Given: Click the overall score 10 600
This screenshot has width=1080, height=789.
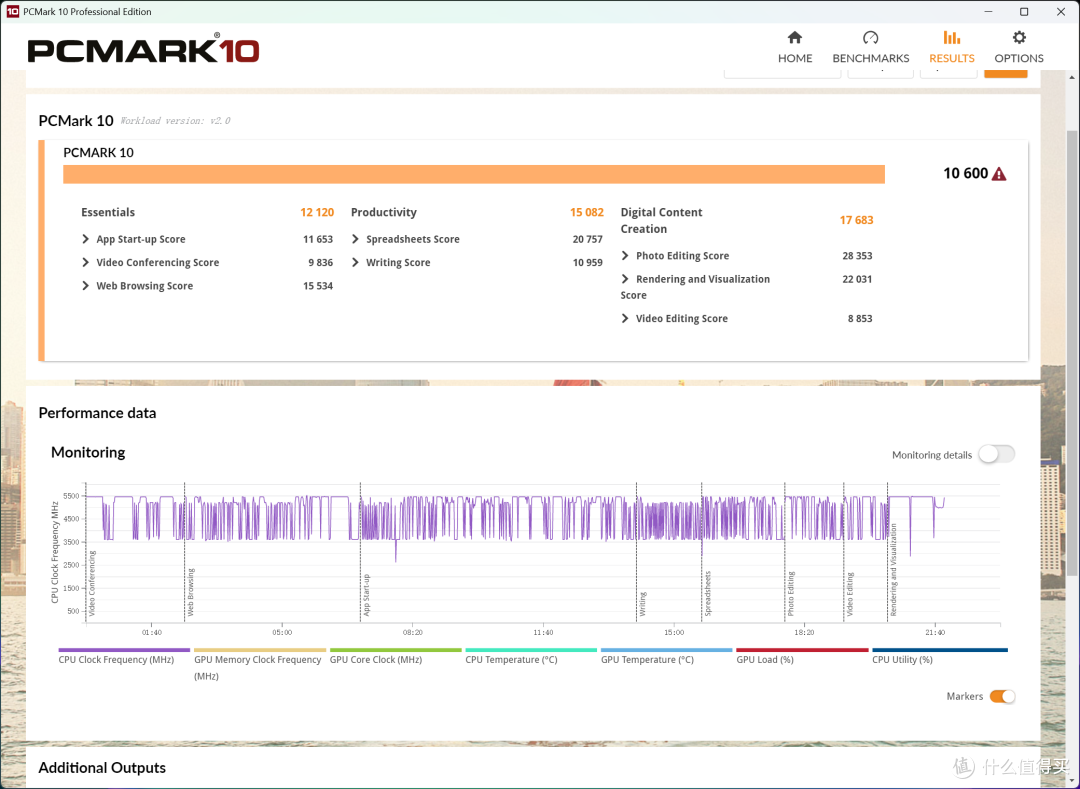Looking at the screenshot, I should tap(965, 173).
